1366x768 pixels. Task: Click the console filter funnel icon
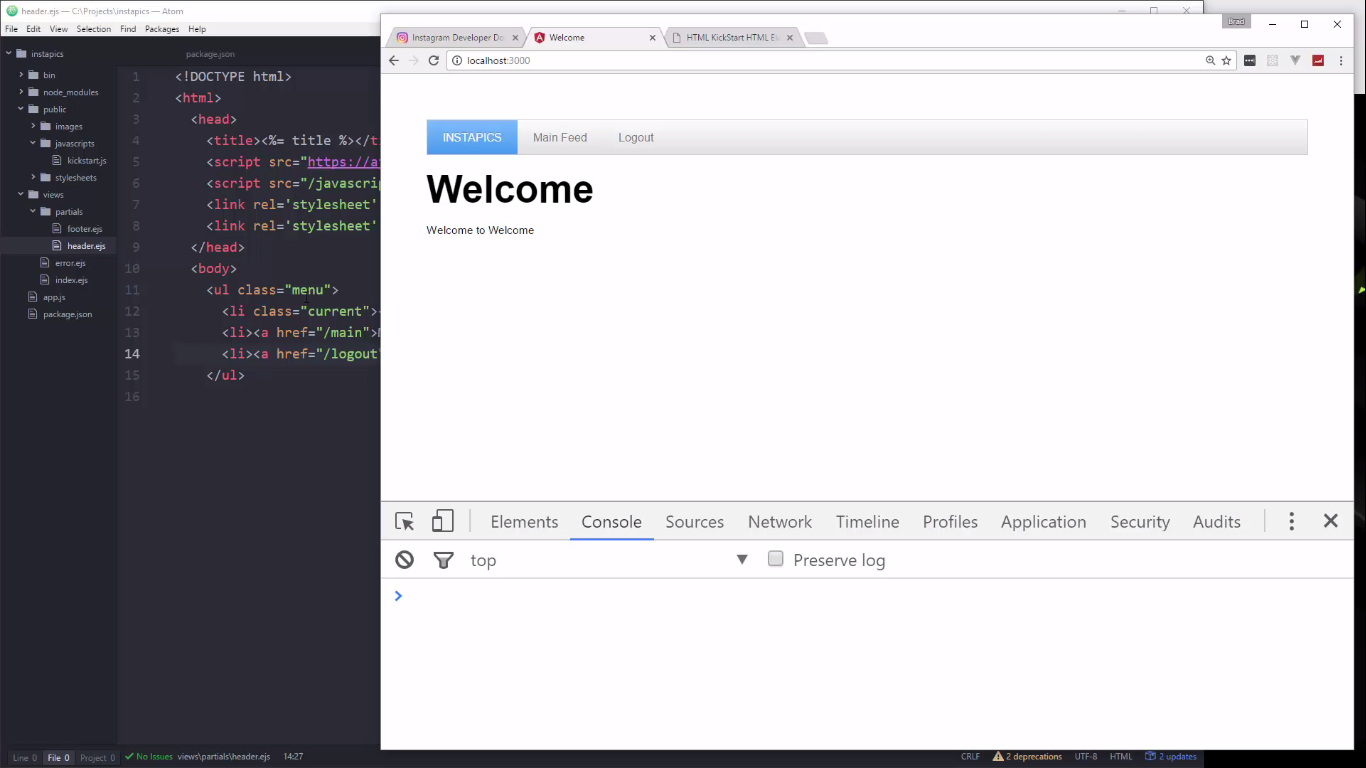(x=443, y=560)
